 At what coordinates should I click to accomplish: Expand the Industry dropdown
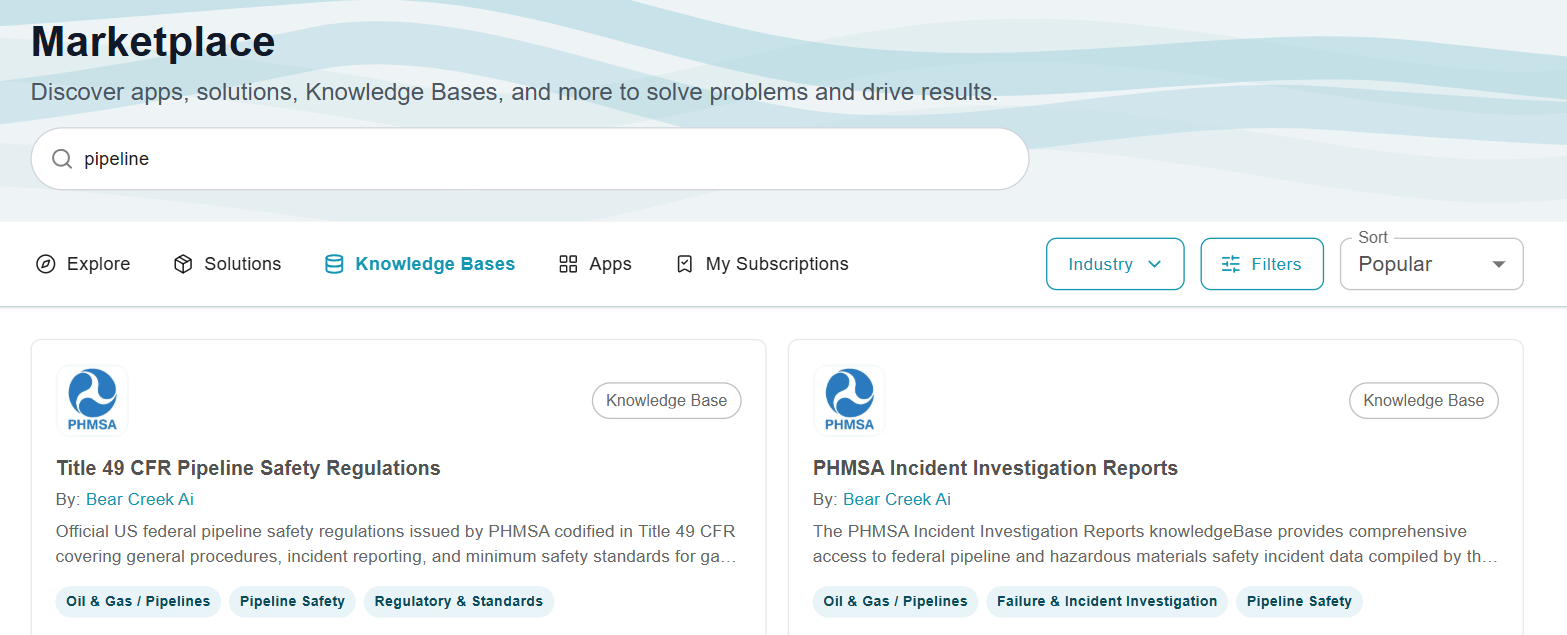1115,264
